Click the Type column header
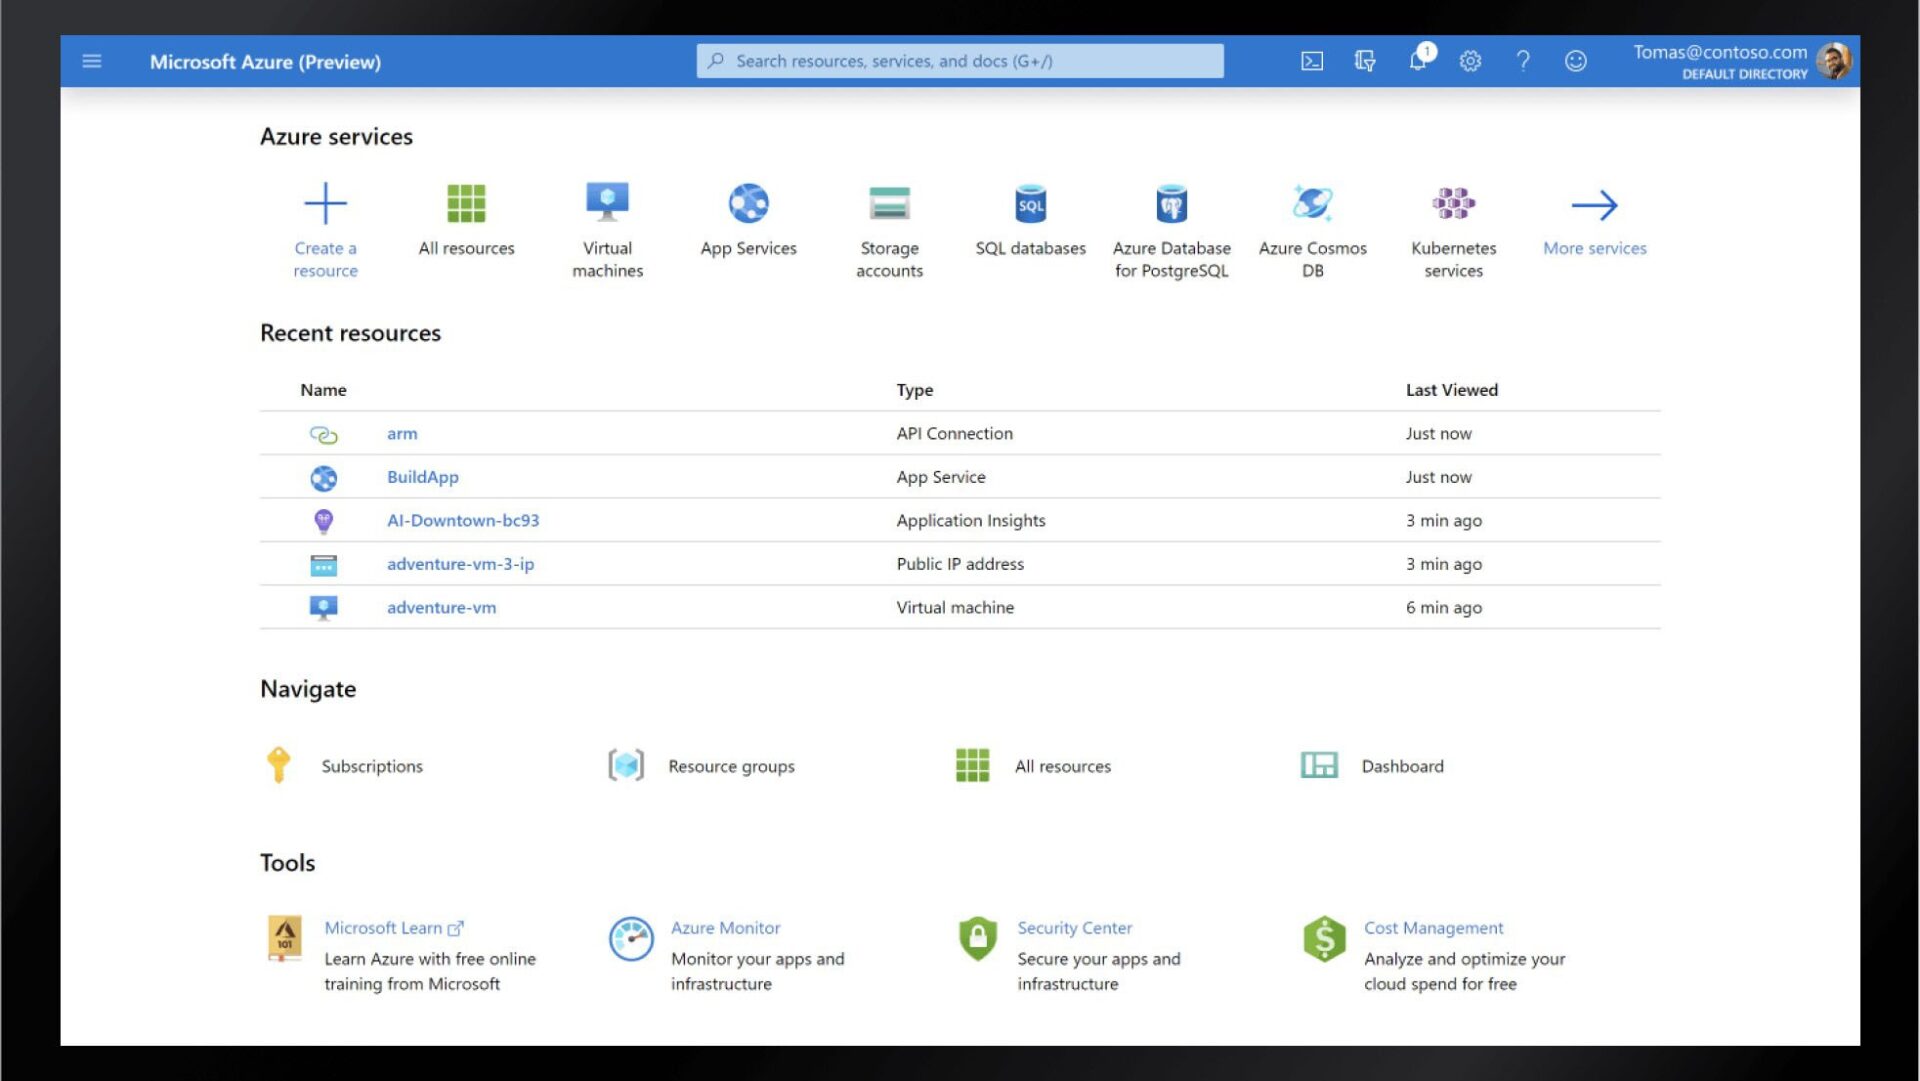 click(x=914, y=390)
